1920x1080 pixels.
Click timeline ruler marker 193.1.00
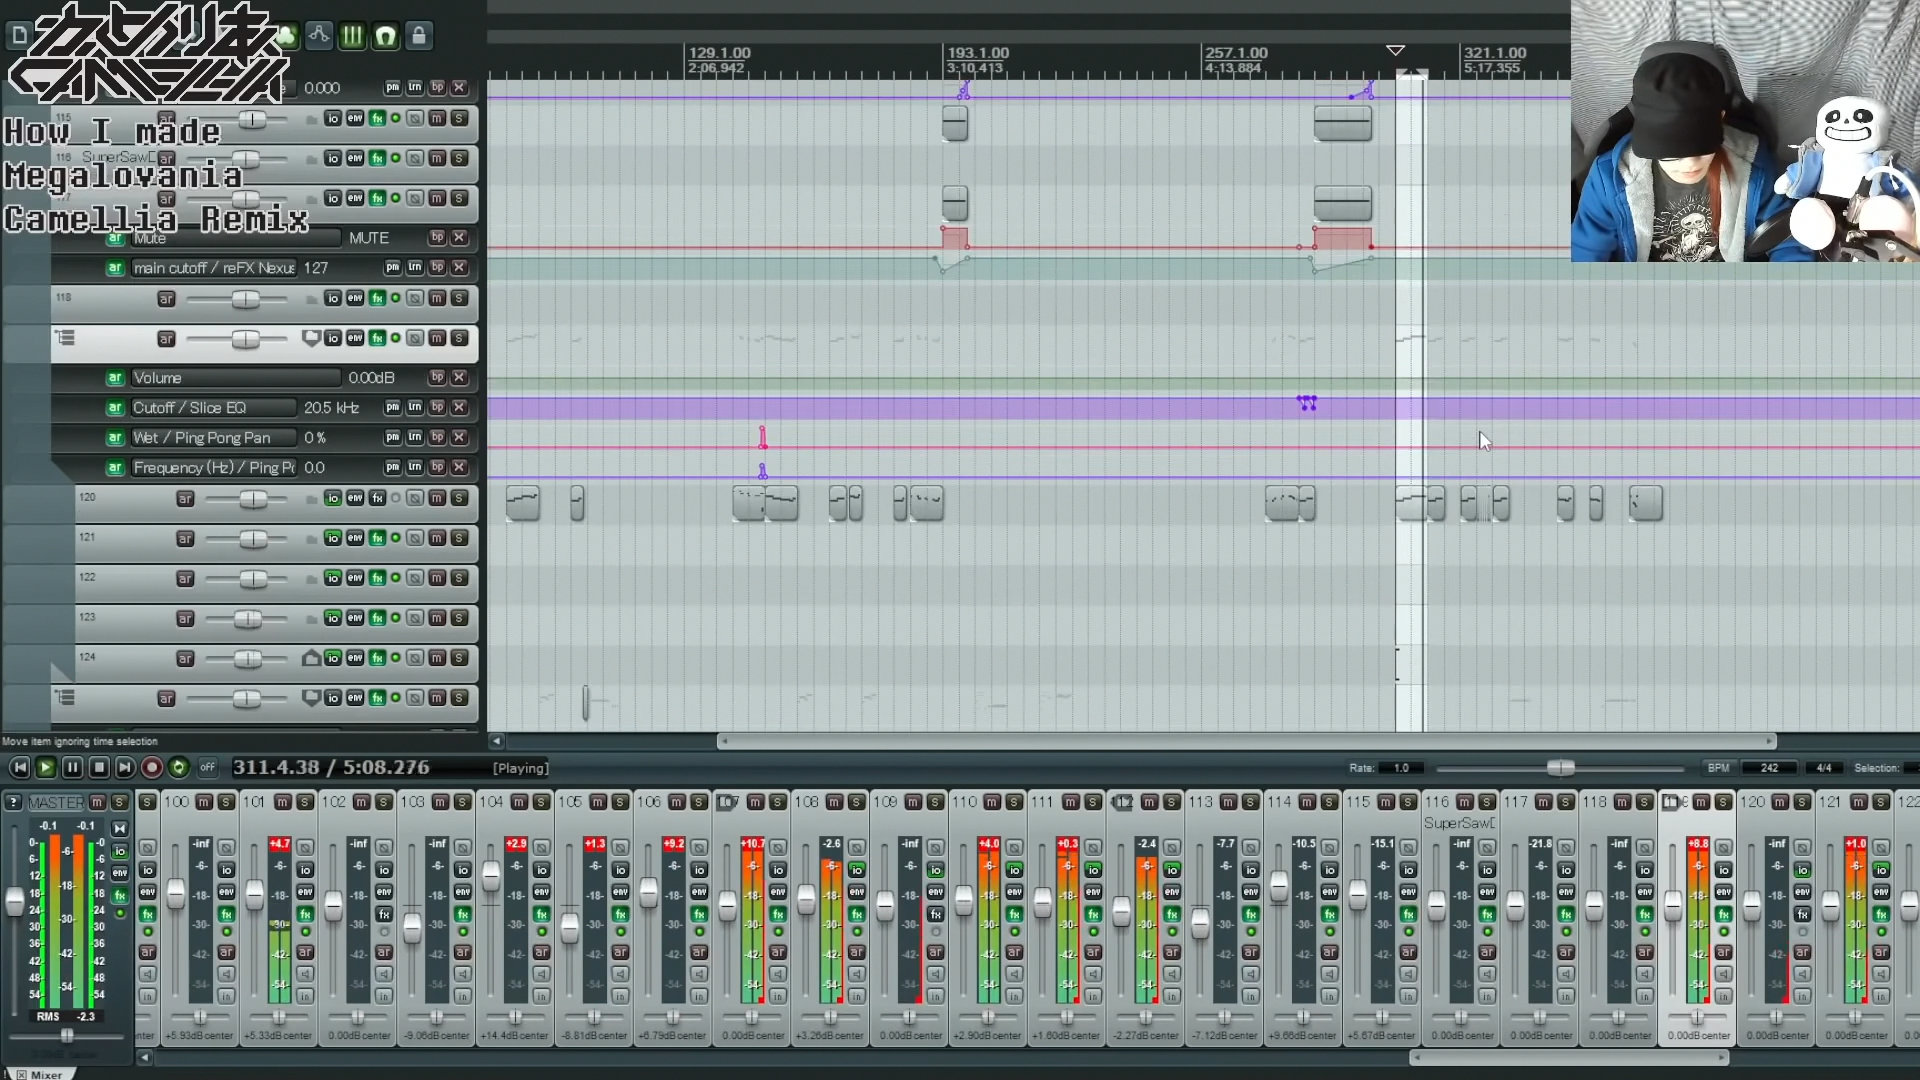(978, 53)
